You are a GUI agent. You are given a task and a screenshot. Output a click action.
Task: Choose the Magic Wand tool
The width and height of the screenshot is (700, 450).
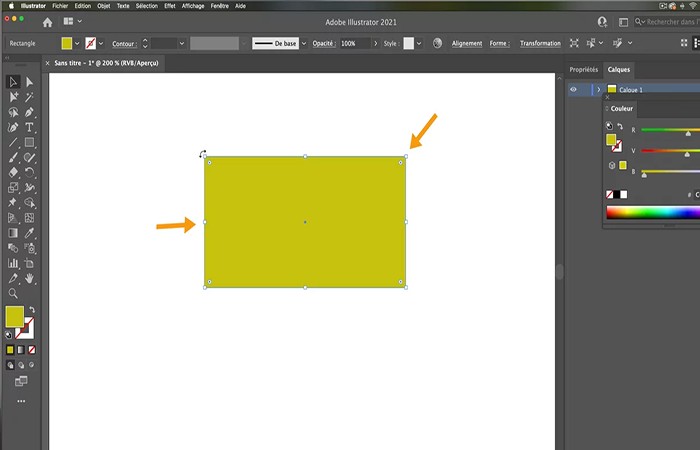coord(30,97)
